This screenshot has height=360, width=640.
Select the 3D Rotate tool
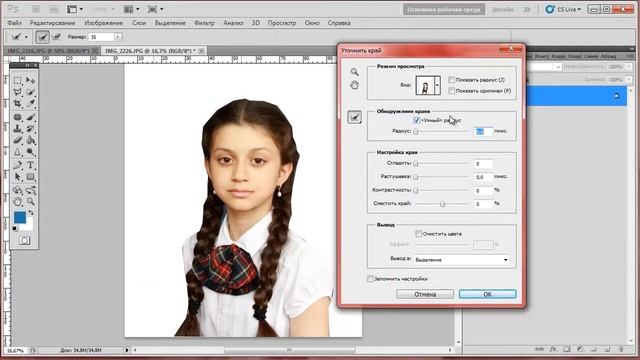(18, 190)
